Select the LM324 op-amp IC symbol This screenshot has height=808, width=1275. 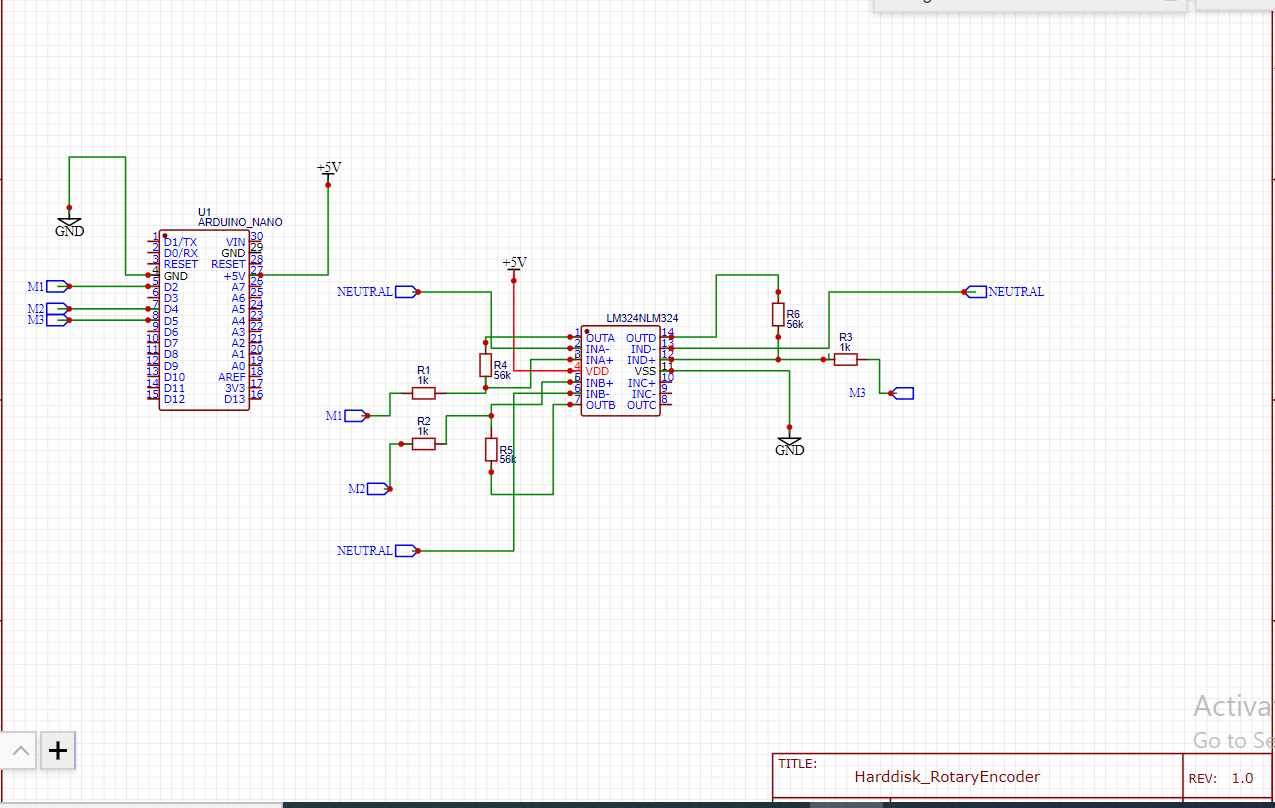(x=620, y=370)
